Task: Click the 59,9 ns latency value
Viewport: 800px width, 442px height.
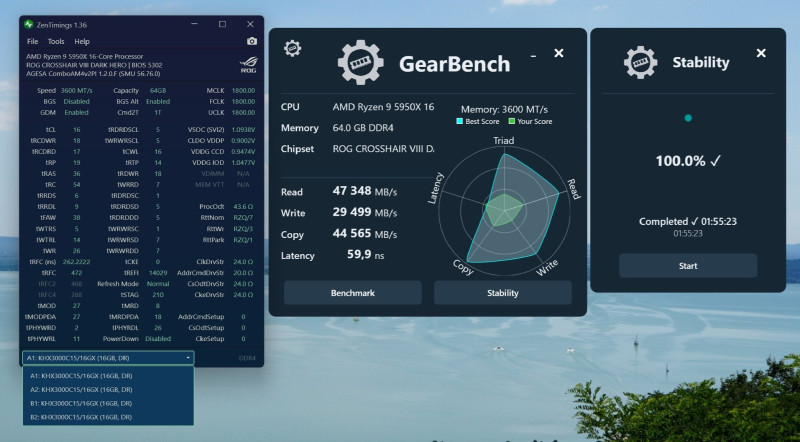Action: pos(366,255)
